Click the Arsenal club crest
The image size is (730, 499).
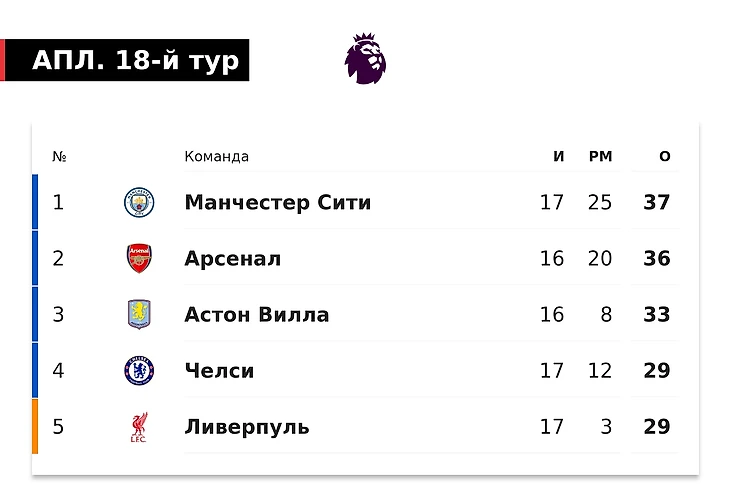(x=139, y=258)
